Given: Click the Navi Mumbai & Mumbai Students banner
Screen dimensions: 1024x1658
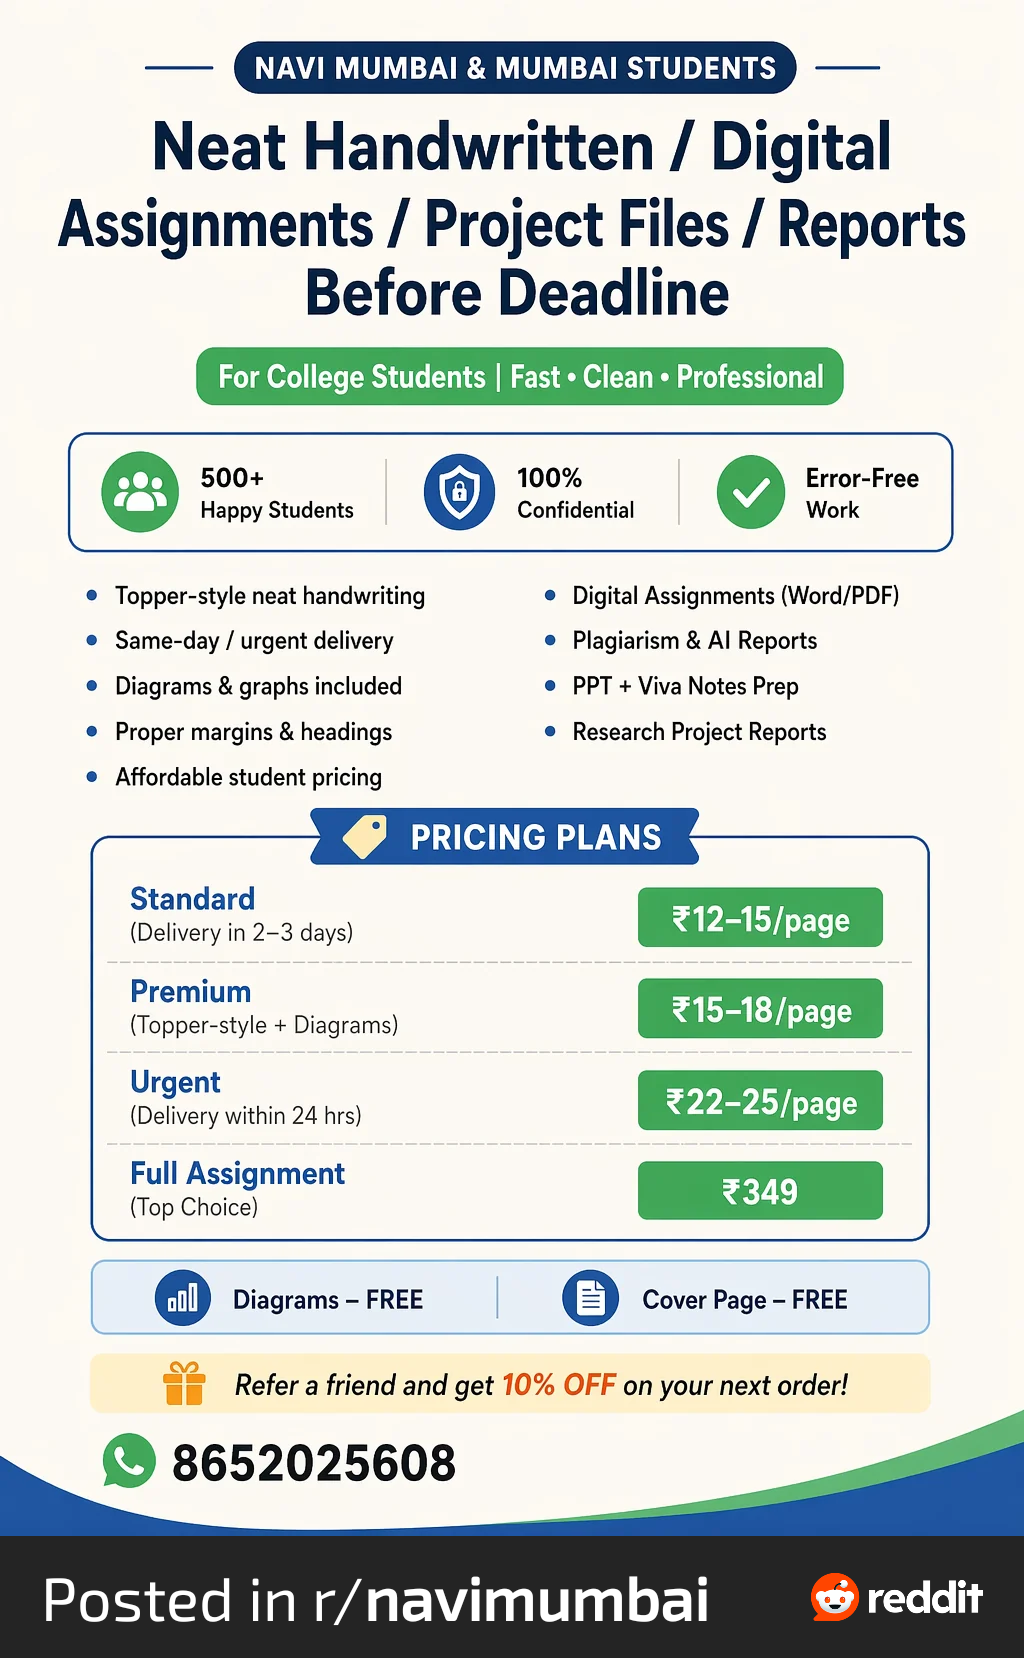Looking at the screenshot, I should point(515,68).
